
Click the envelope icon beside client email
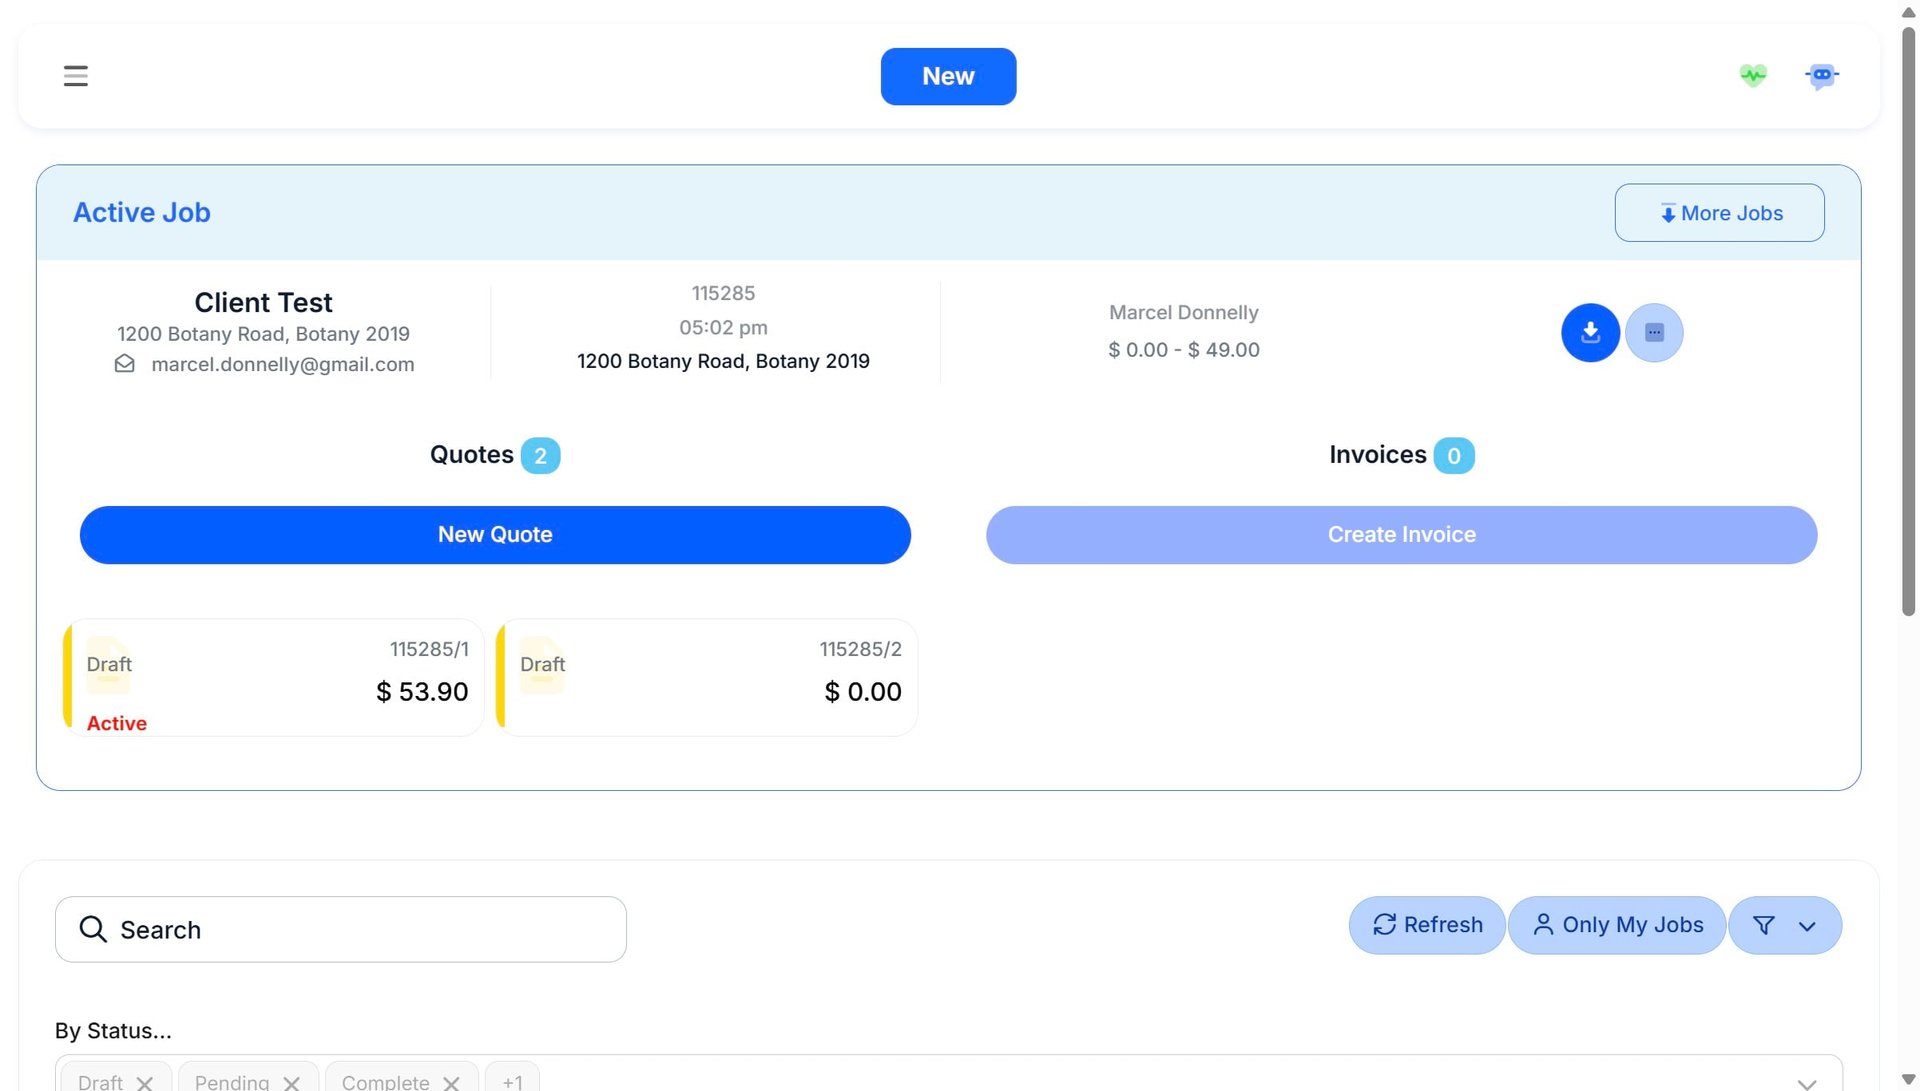[x=125, y=364]
